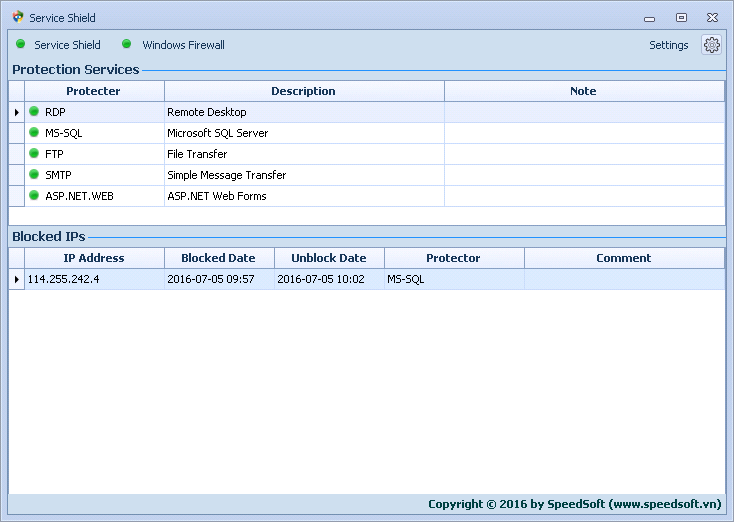
Task: Click the Note column header
Action: 584,91
